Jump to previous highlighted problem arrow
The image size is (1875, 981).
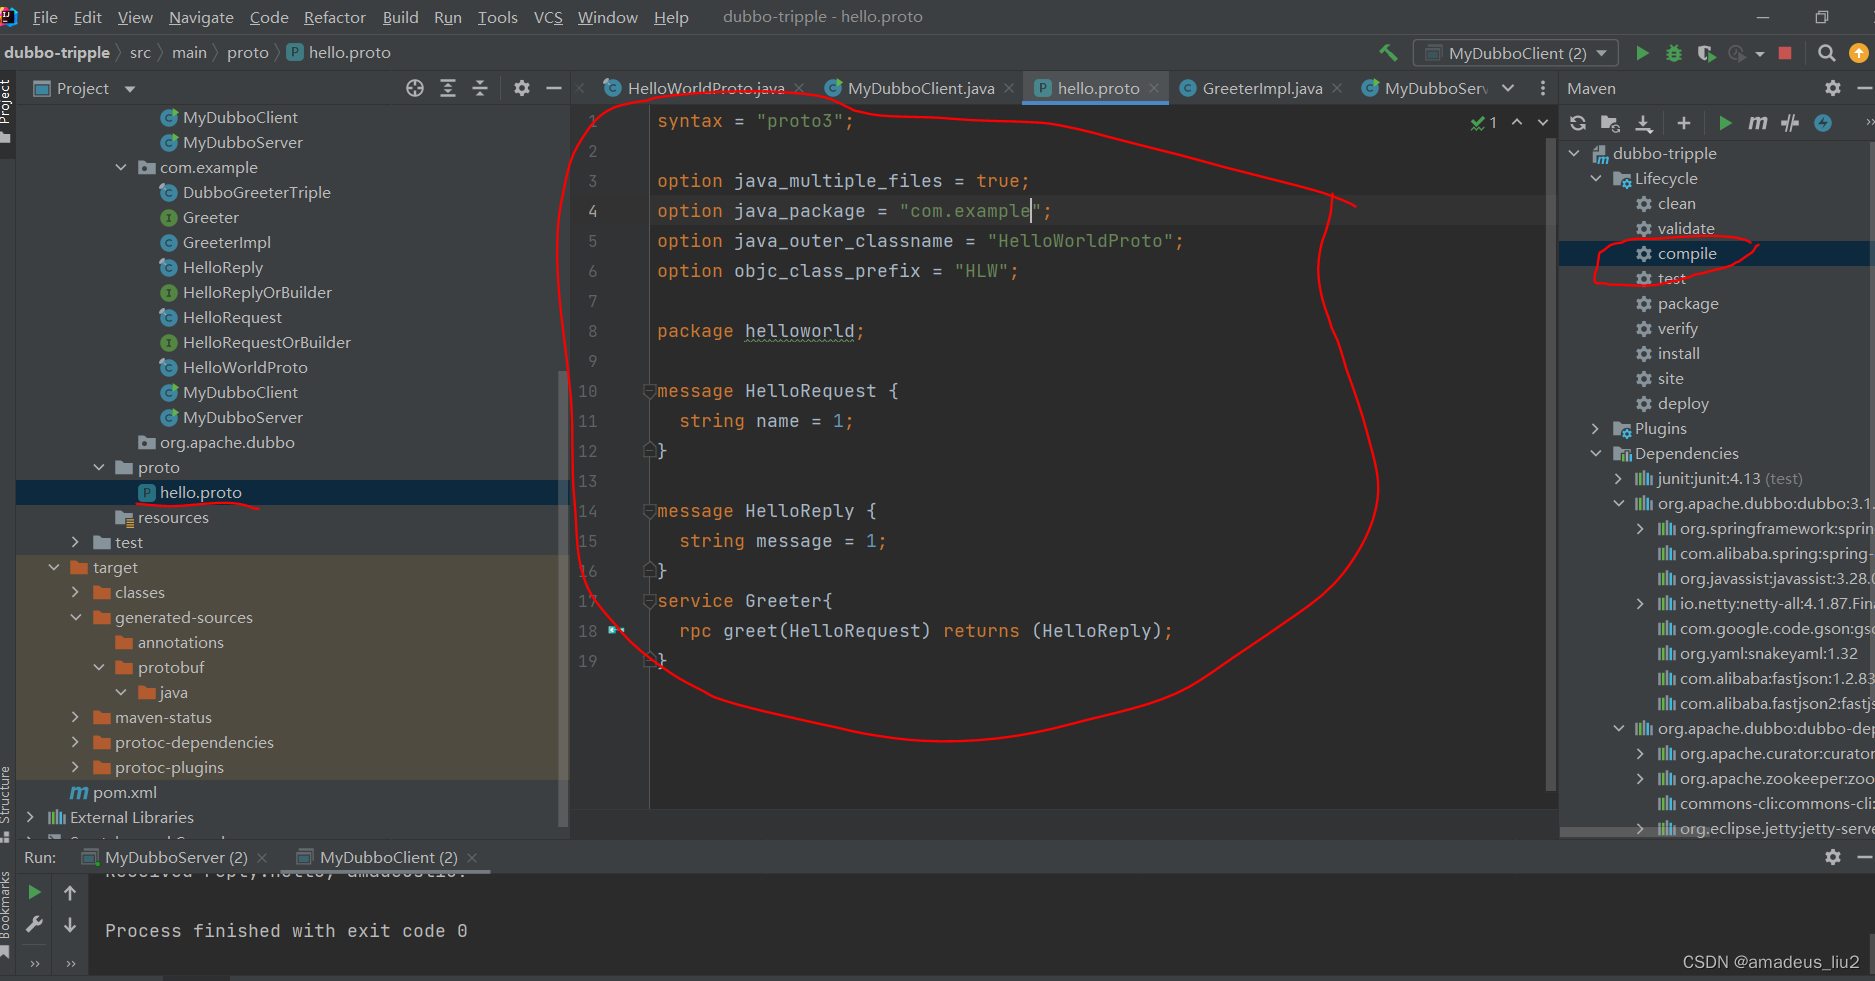coord(1517,122)
